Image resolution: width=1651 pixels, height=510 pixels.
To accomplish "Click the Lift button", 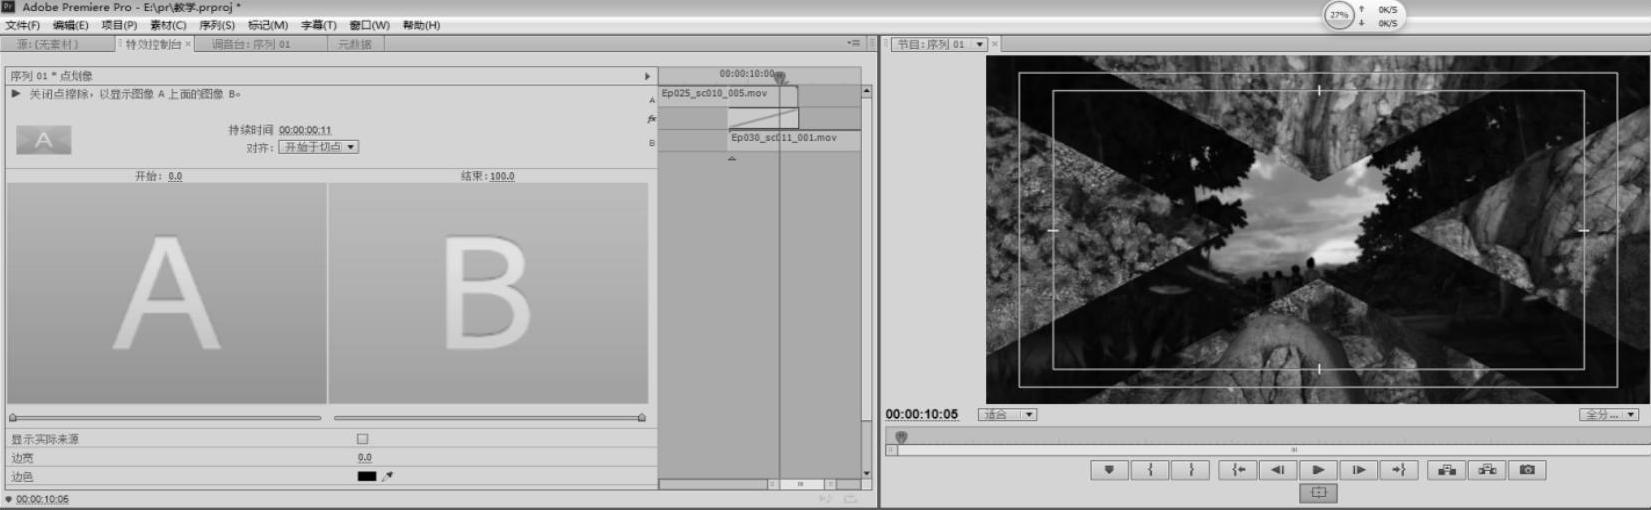I will point(1446,470).
